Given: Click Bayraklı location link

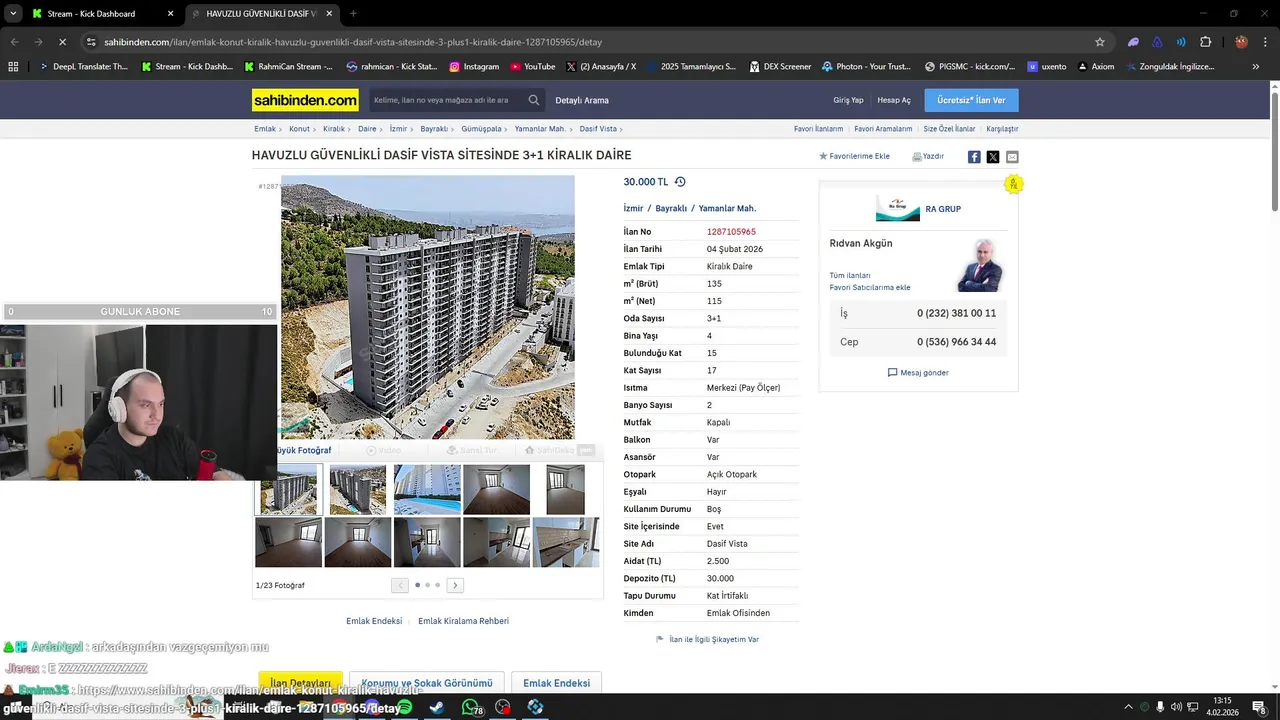Looking at the screenshot, I should pos(671,208).
